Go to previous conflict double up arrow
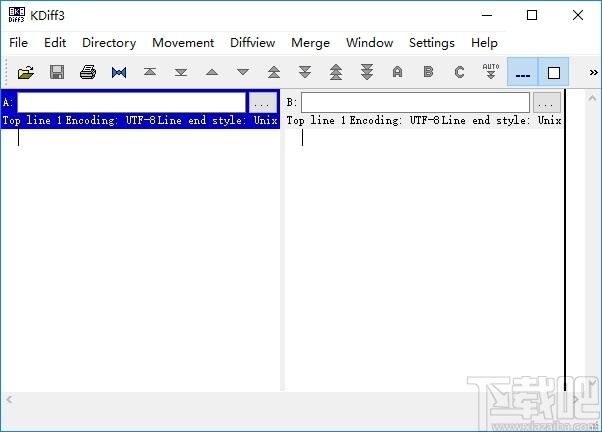 274,72
